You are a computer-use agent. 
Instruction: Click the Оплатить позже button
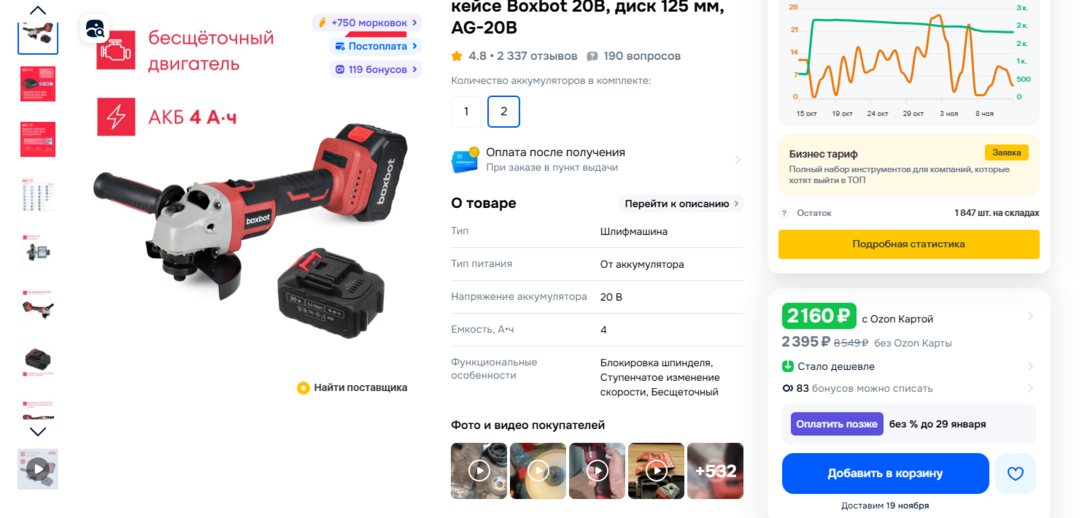point(837,424)
